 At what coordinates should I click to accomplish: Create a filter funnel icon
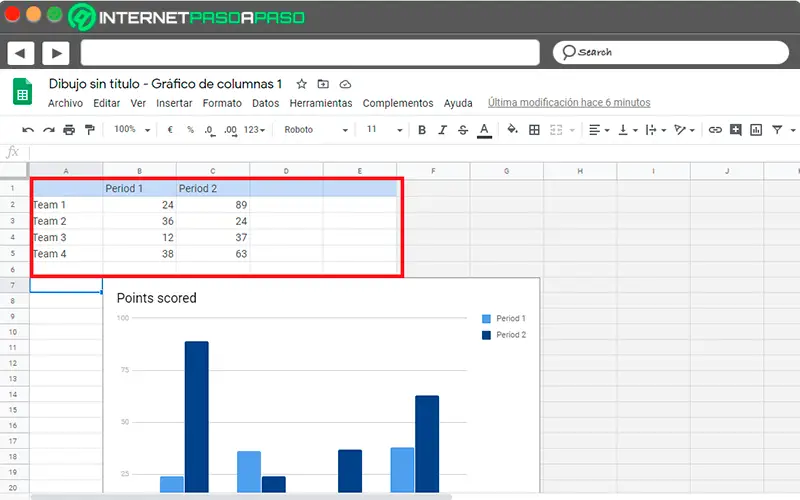[777, 130]
